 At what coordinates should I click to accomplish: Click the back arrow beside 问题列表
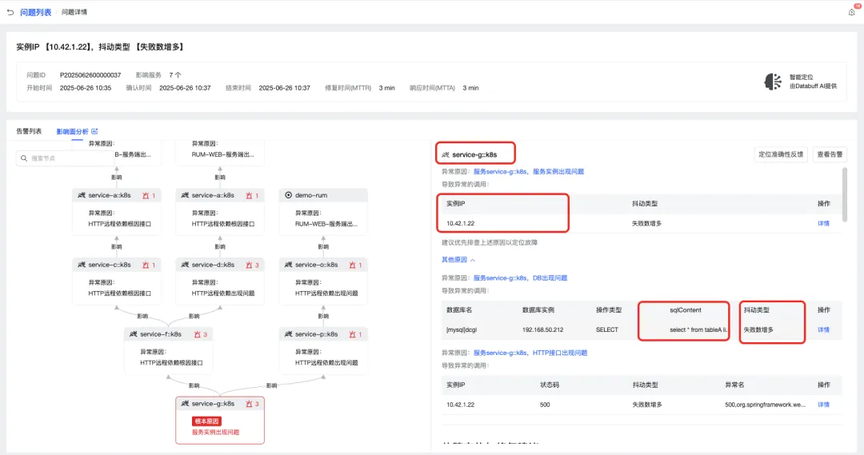coord(10,12)
